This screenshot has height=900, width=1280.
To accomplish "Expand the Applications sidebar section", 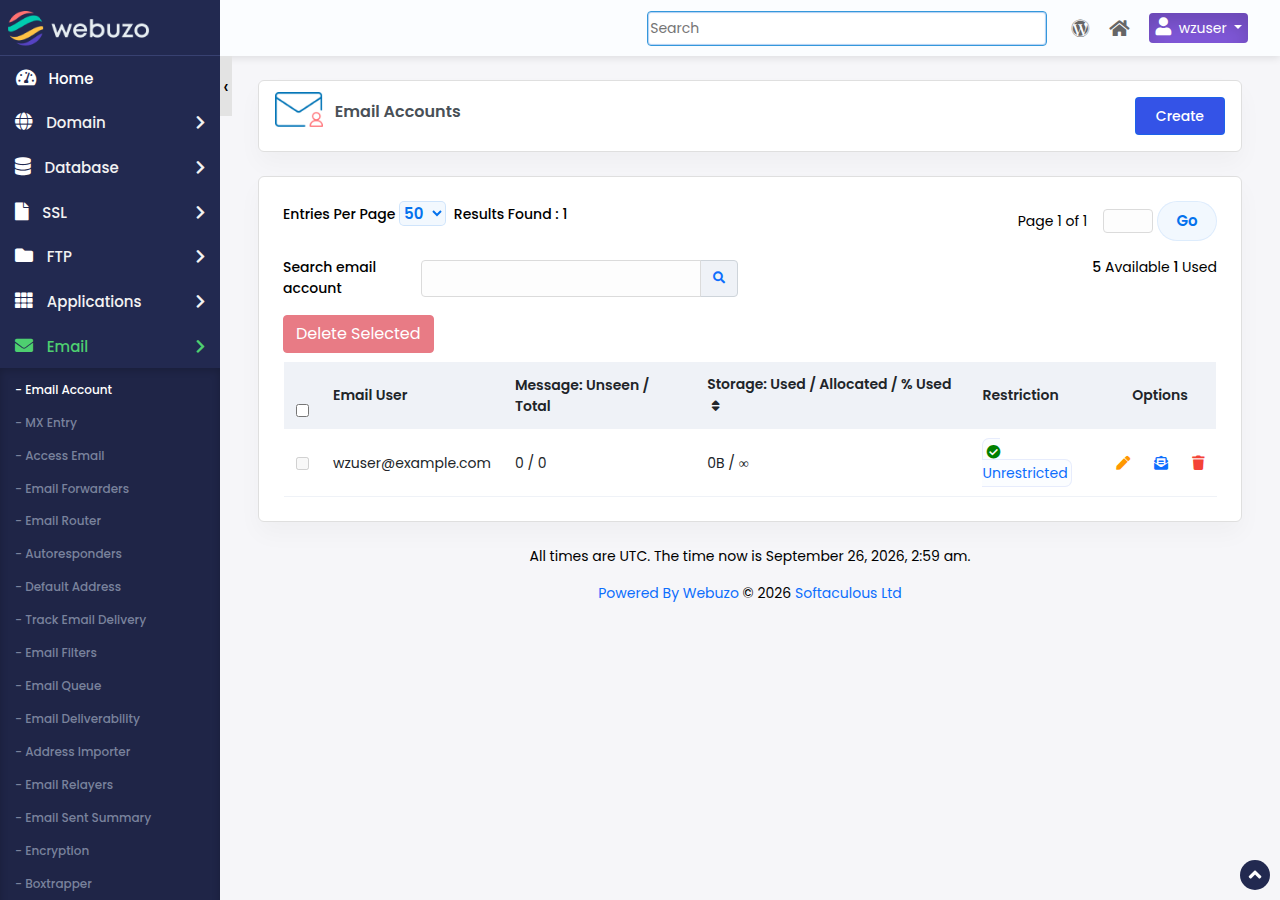I will 110,301.
